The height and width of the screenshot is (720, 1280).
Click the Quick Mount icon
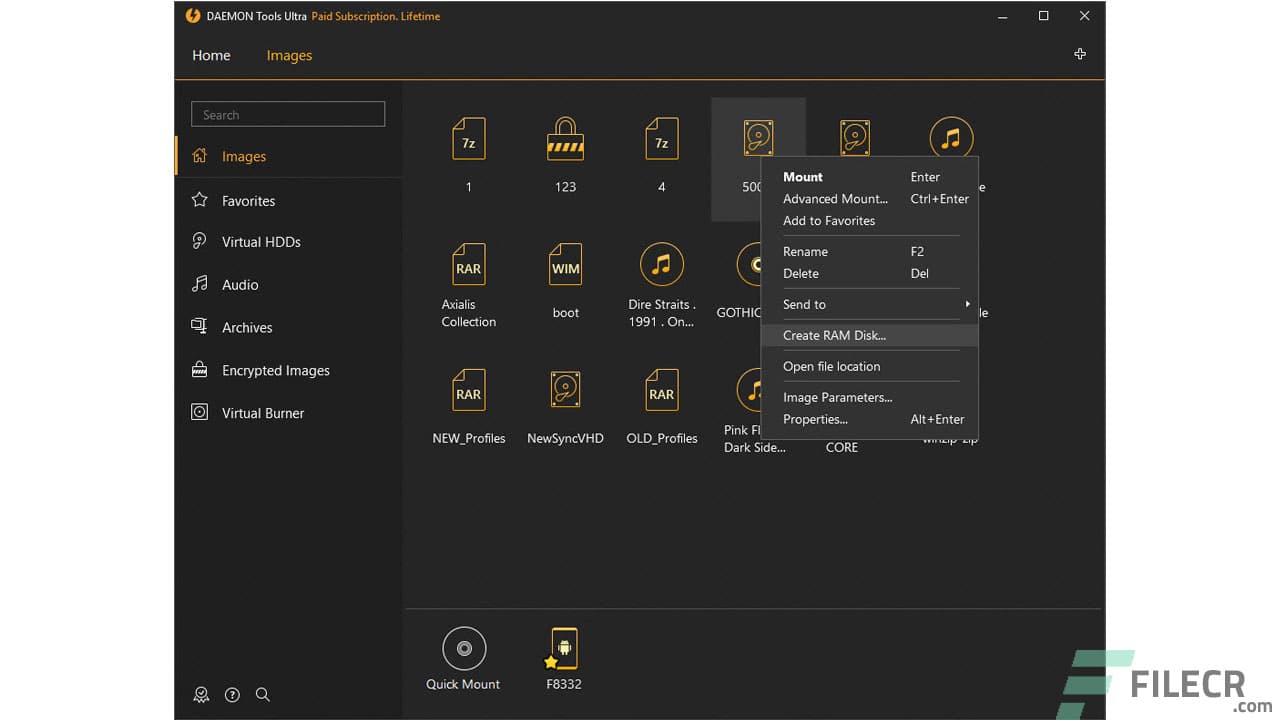click(x=463, y=648)
